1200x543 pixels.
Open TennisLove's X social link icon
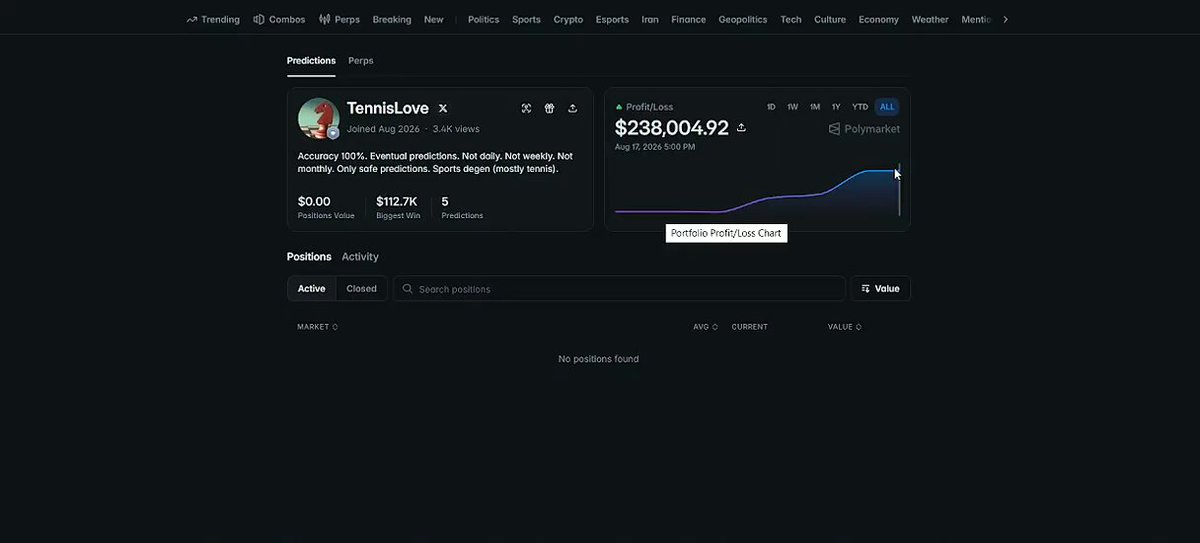coord(443,108)
